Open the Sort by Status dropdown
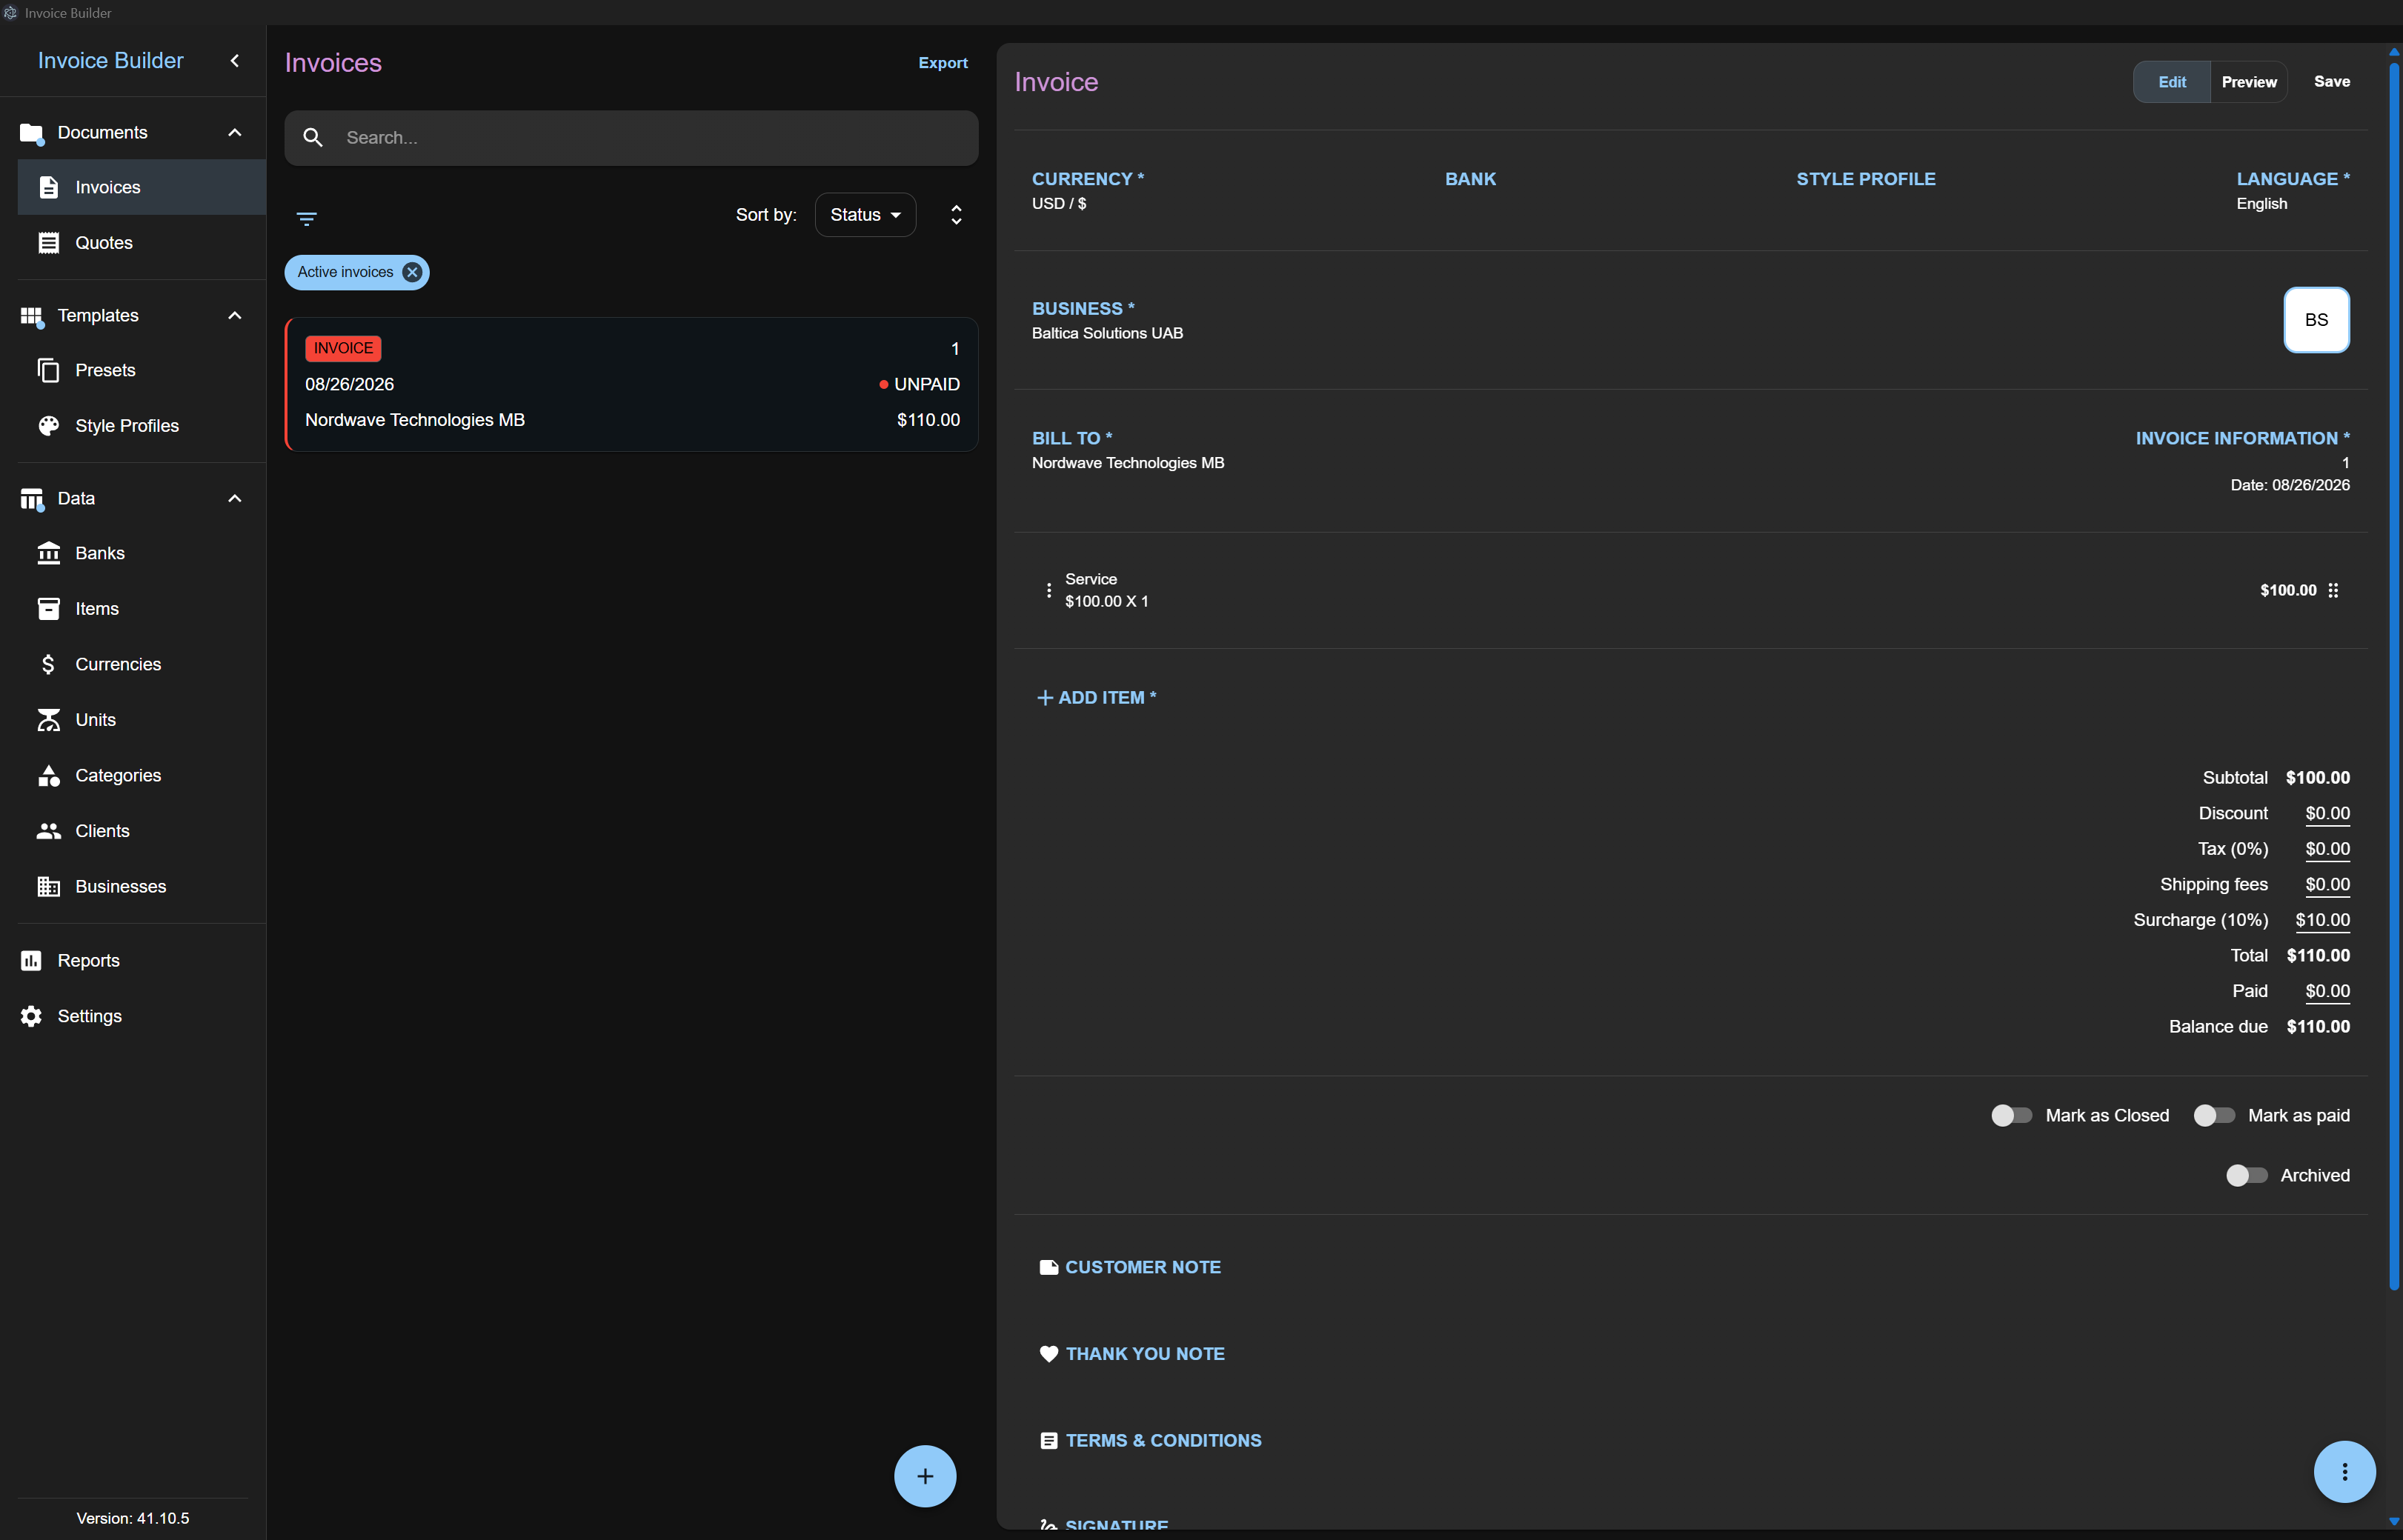 (x=865, y=215)
